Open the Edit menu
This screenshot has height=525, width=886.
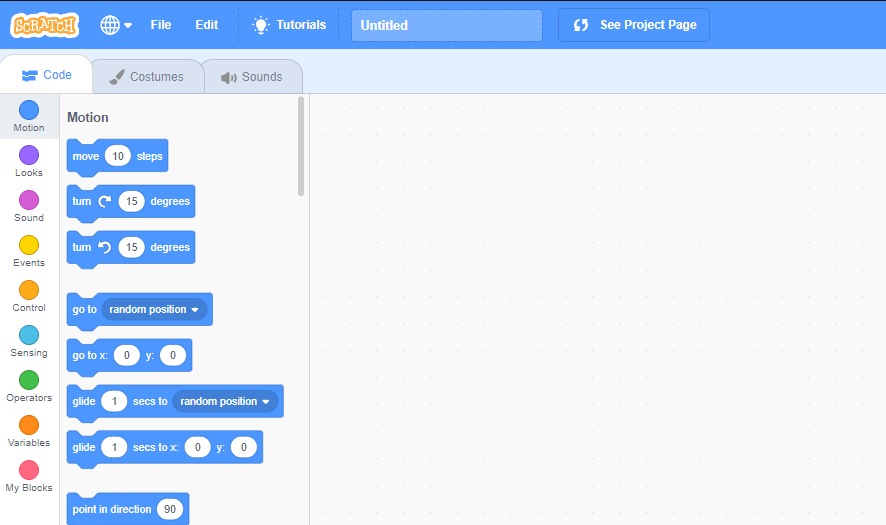pos(206,25)
